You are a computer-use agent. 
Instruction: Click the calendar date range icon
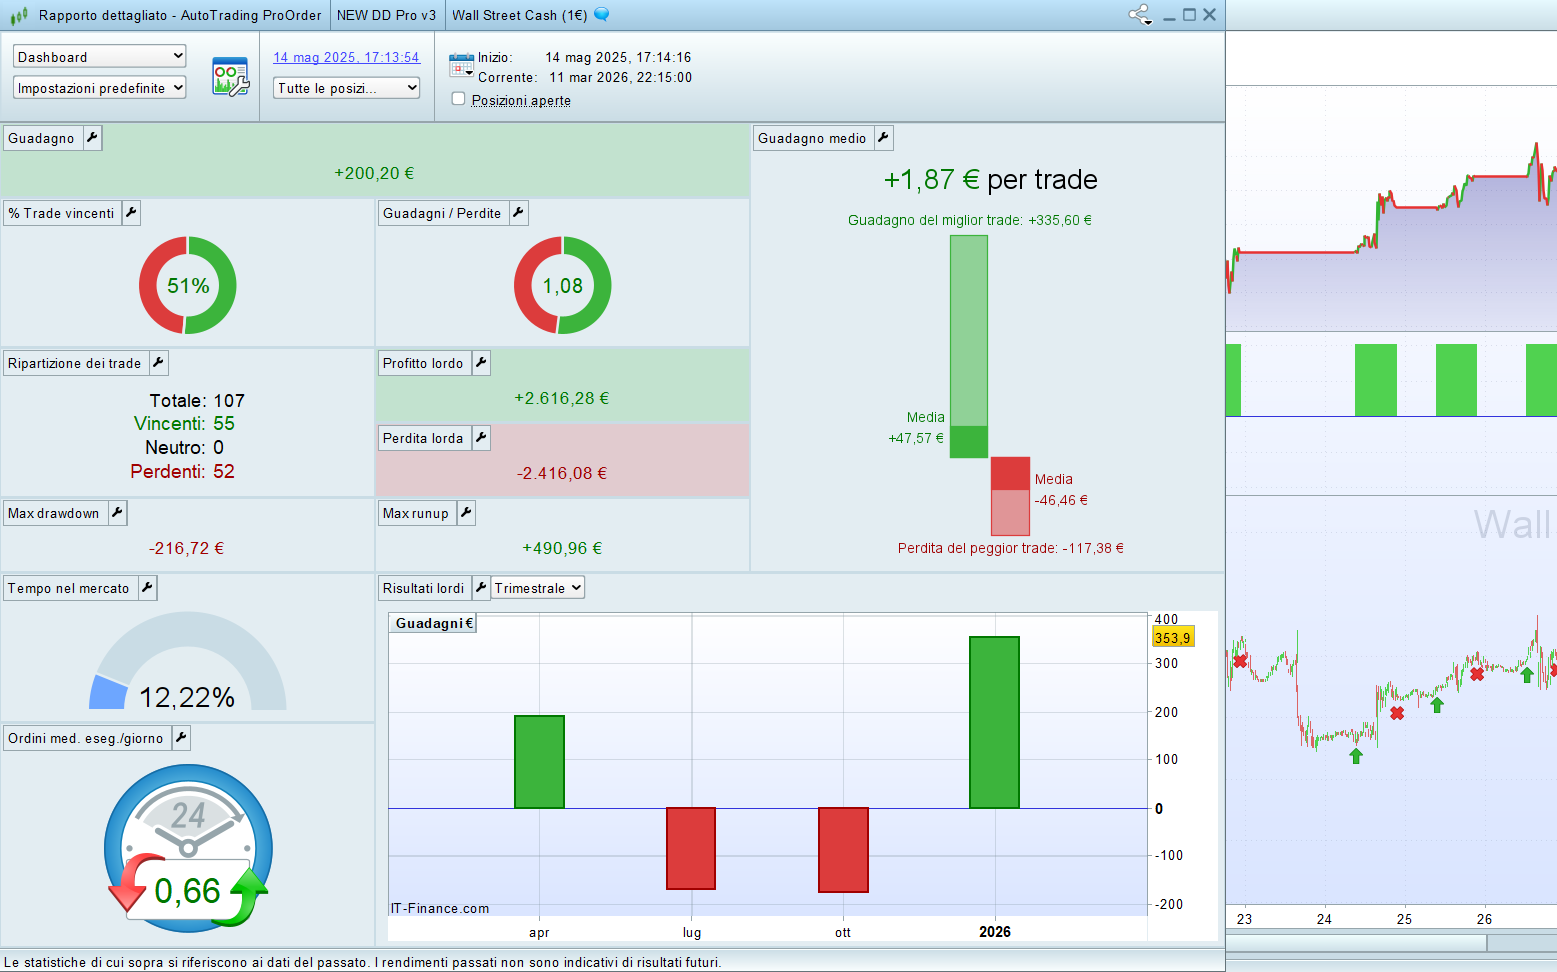point(461,66)
